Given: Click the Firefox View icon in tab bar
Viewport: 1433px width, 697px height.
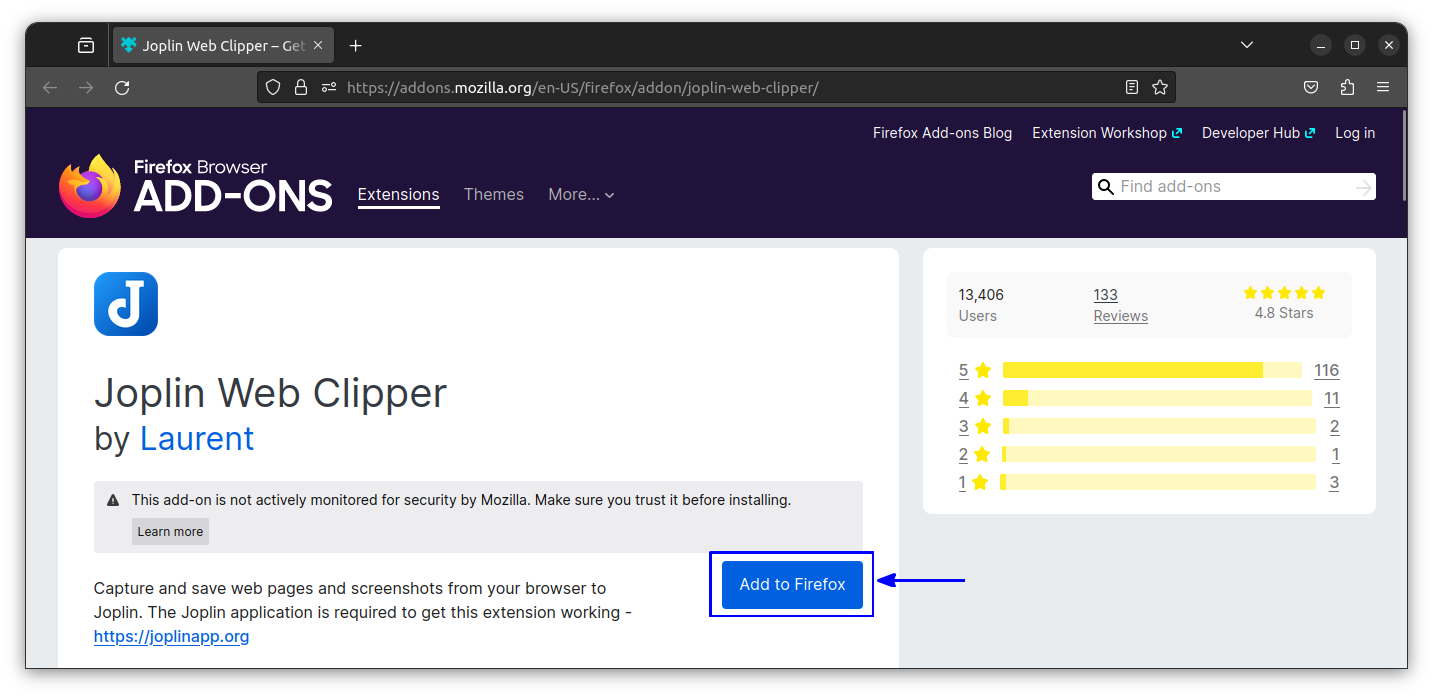Looking at the screenshot, I should point(86,45).
